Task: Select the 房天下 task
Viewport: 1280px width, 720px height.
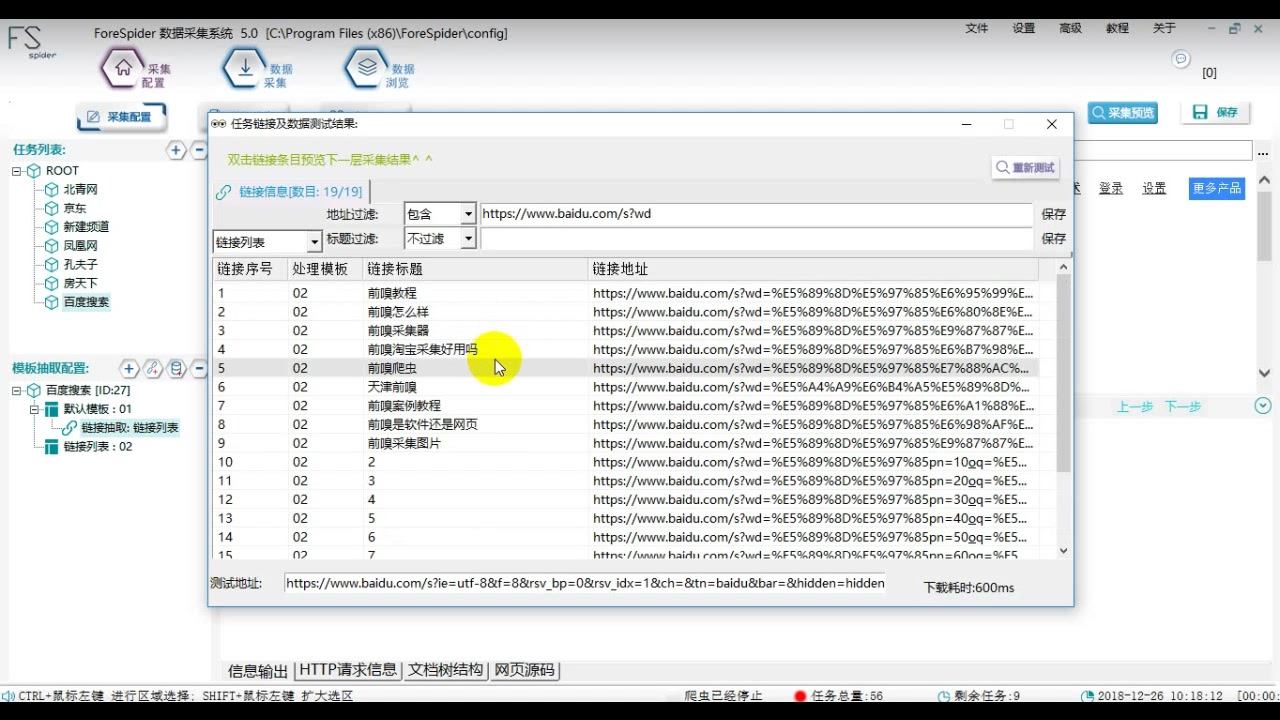Action: pyautogui.click(x=80, y=284)
